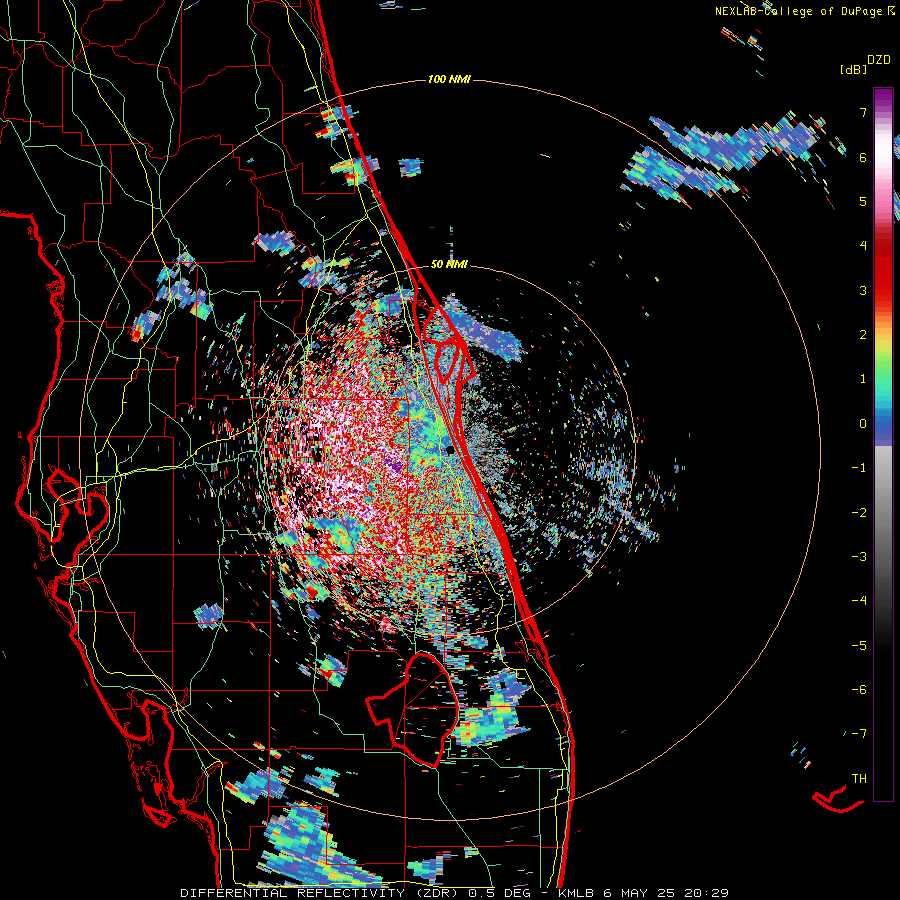Click the bottom caption 'DIFFERENTIAL REFLECTIVITY (ZDR)' text
The width and height of the screenshot is (900, 900).
coord(320,893)
